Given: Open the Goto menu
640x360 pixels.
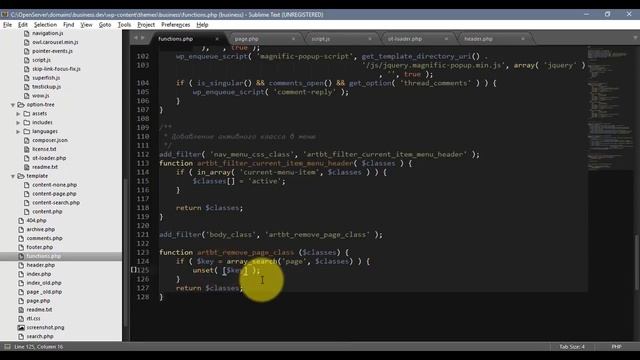Looking at the screenshot, I should pos(105,25).
